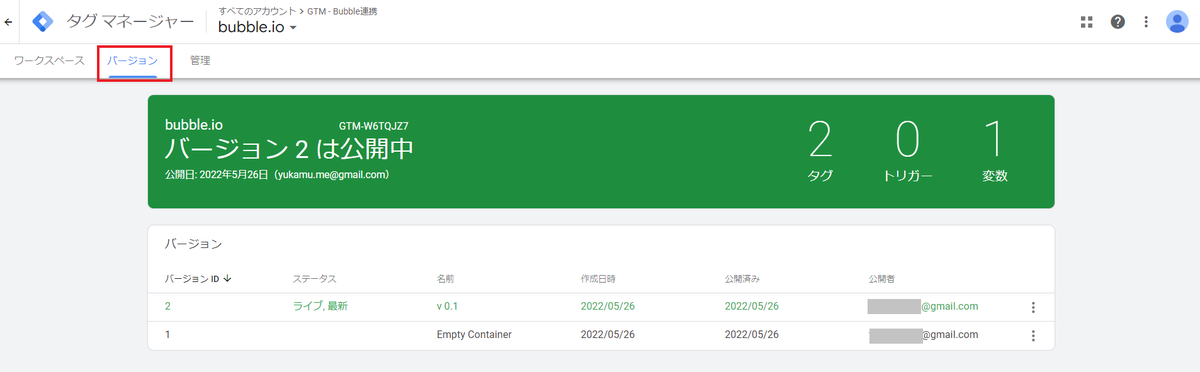Open version ID 1 link

(x=168, y=334)
